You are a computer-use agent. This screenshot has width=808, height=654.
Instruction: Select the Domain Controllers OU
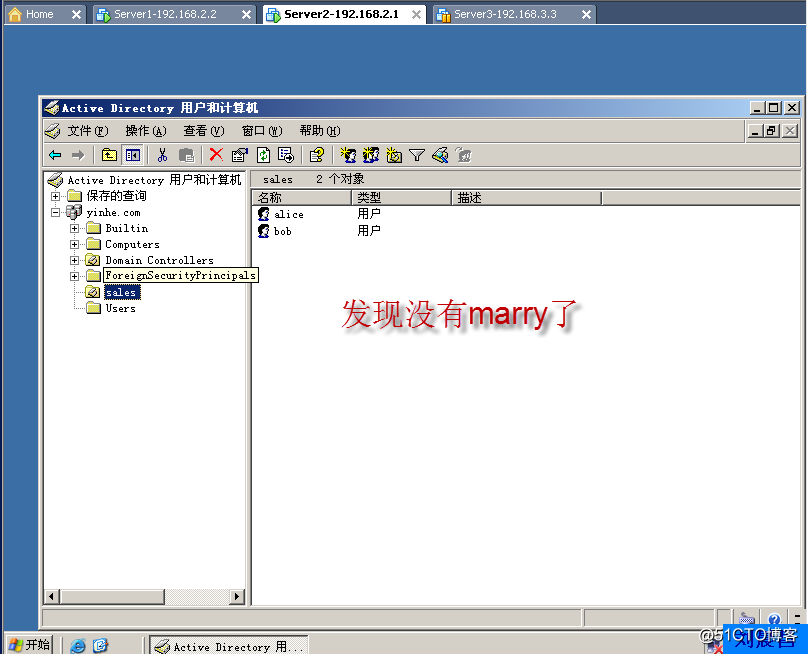point(159,260)
